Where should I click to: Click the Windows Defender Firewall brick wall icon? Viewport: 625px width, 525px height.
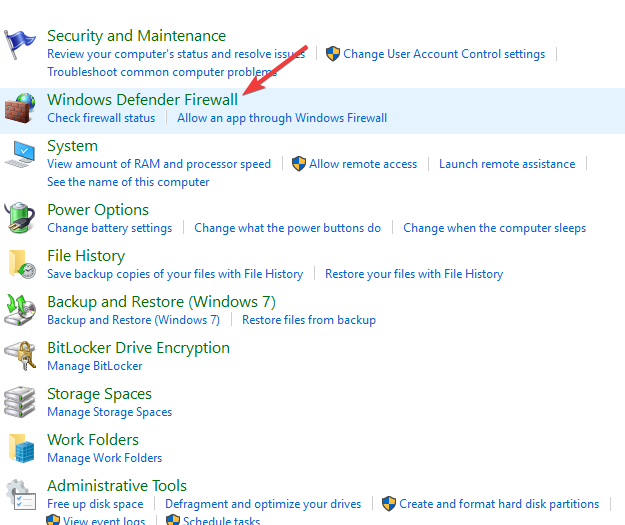20,108
